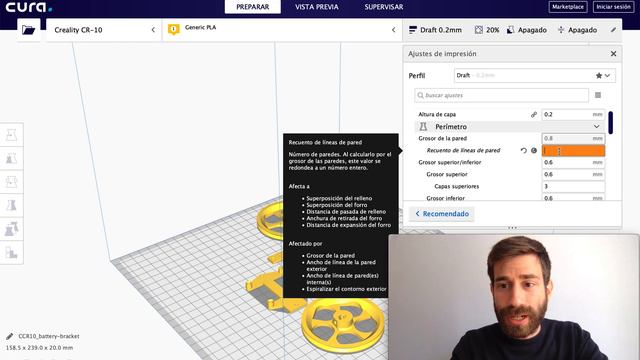Click the CCR10_battery-bracket job name
Viewport: 640px width, 360px height.
(x=49, y=336)
